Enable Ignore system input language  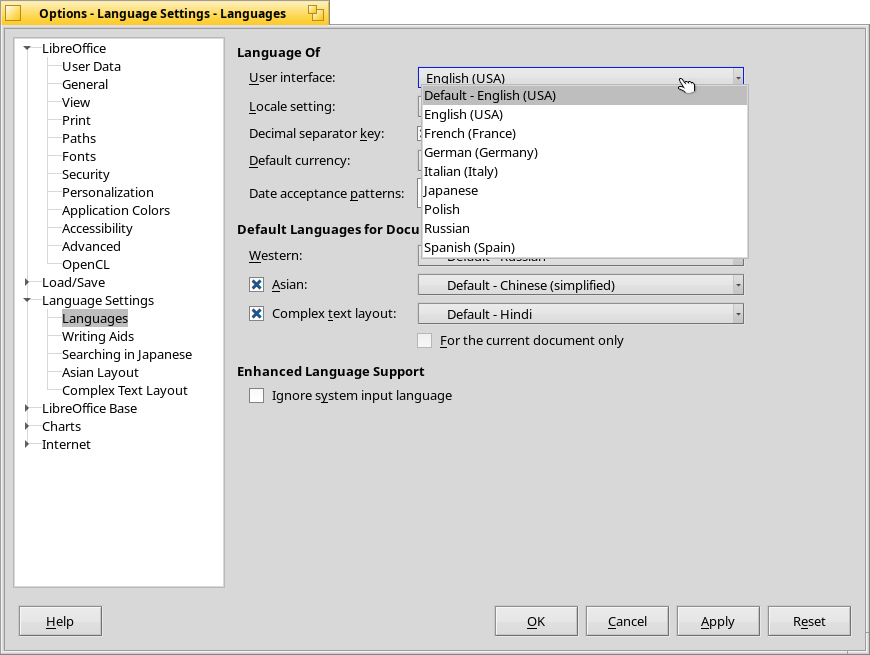(256, 395)
